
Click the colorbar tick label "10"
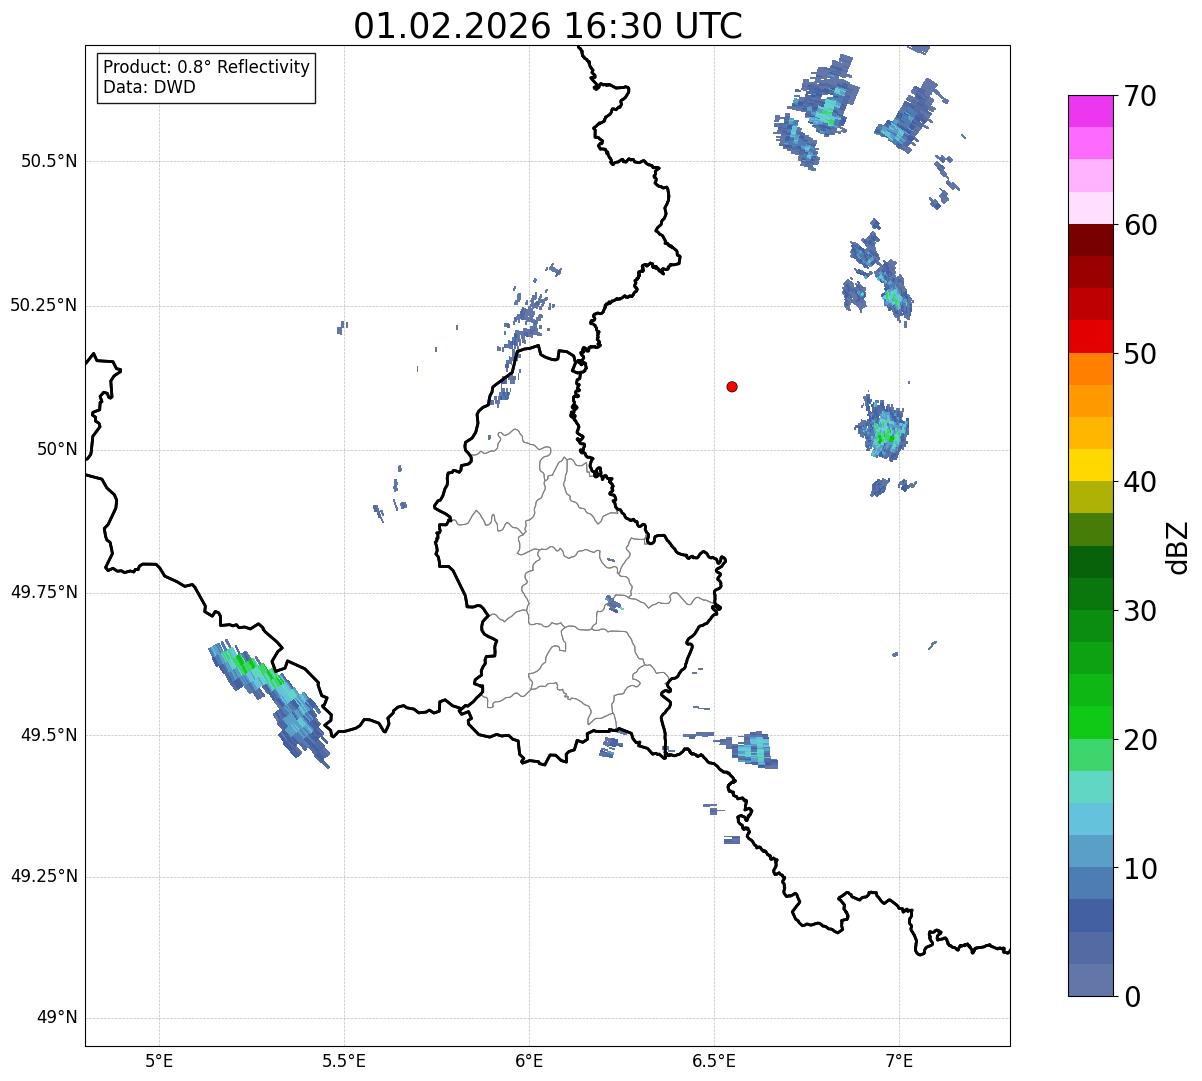pyautogui.click(x=1140, y=868)
